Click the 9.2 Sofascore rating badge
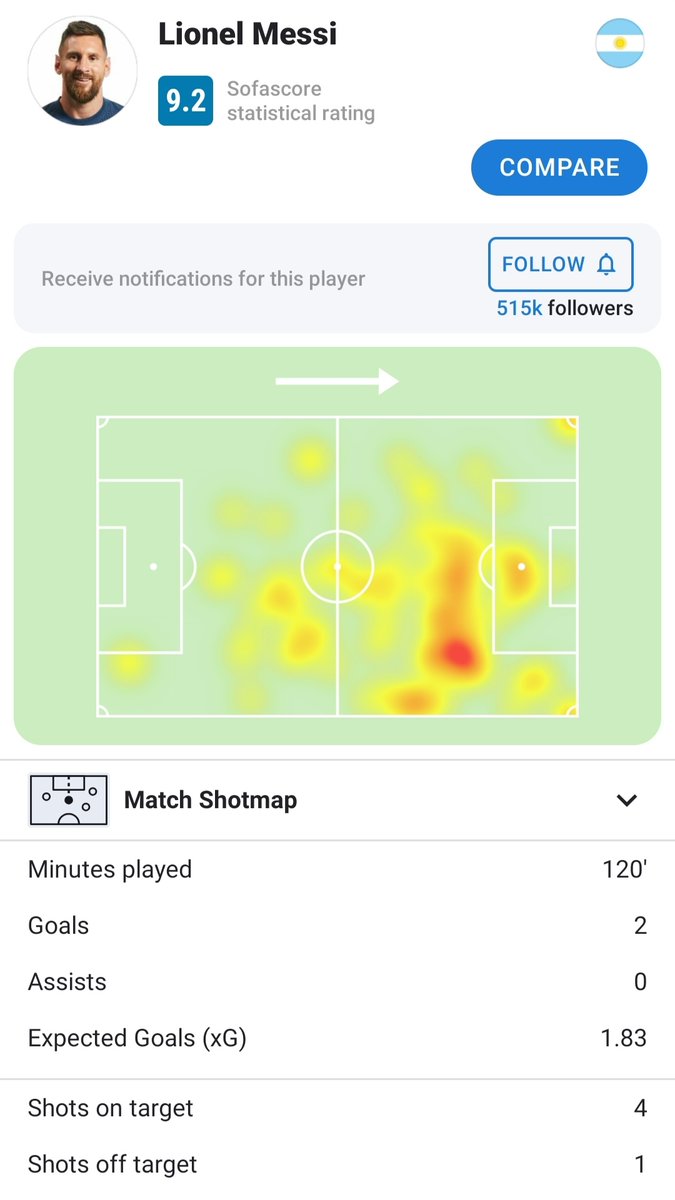Viewport: 675px width, 1200px height. (185, 101)
